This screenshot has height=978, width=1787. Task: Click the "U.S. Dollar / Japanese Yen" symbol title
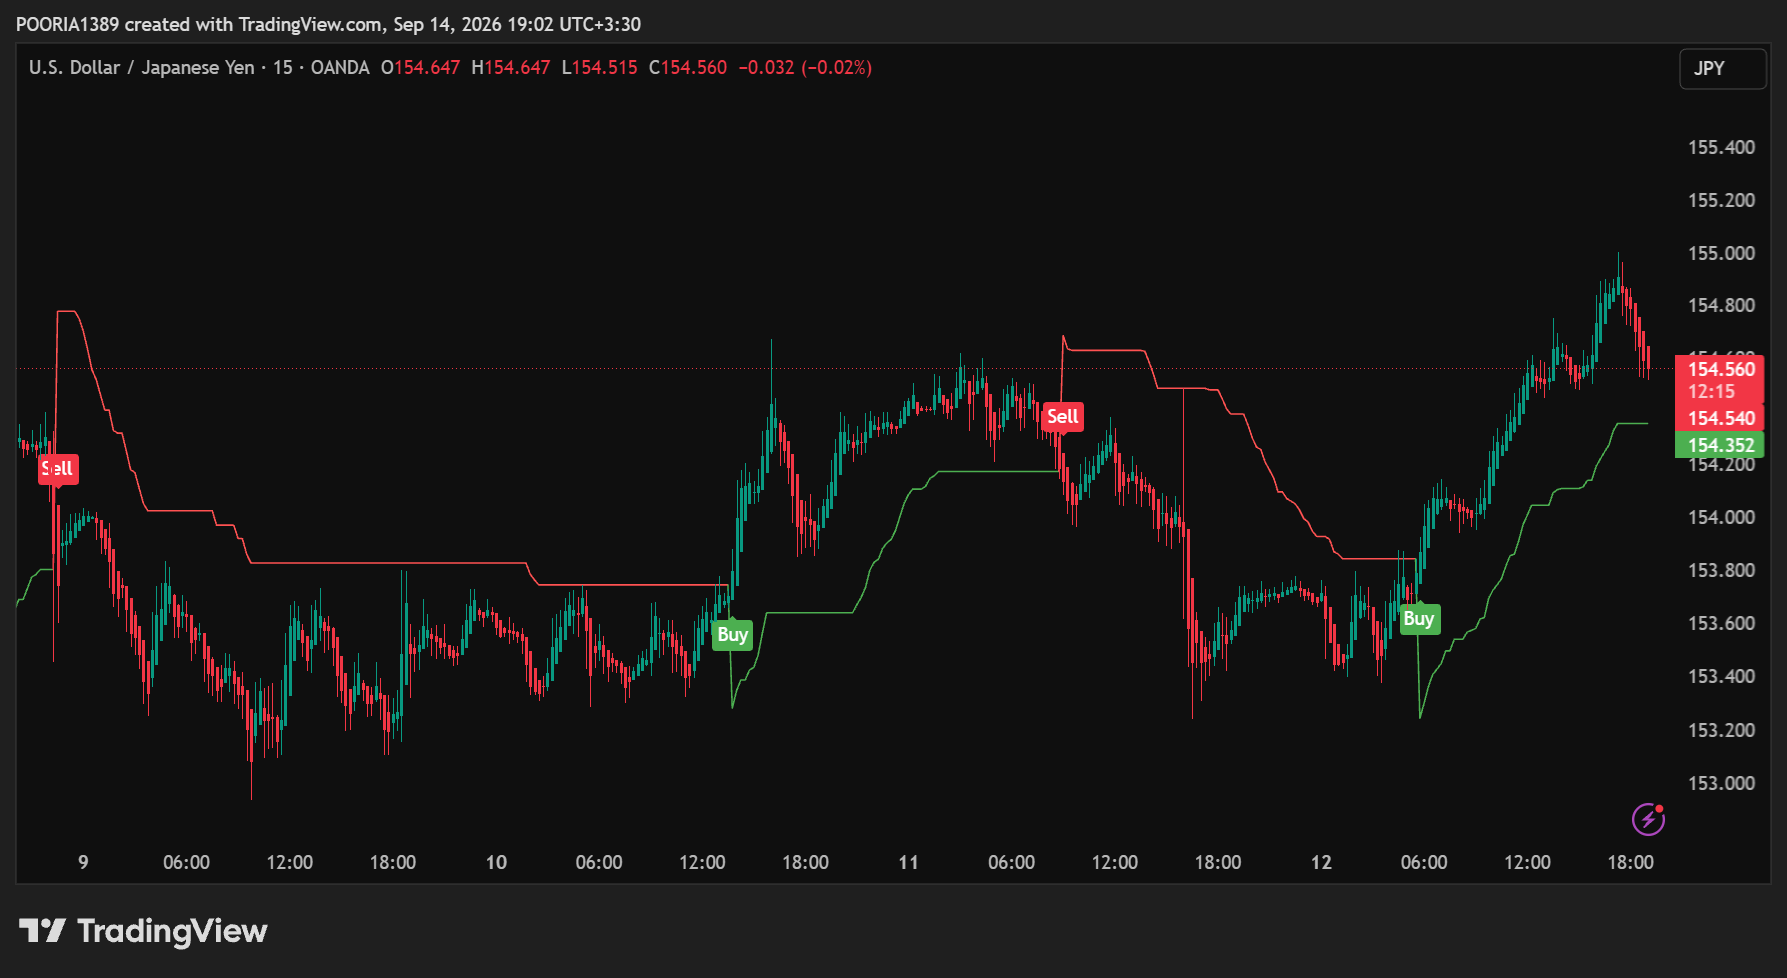pos(141,68)
